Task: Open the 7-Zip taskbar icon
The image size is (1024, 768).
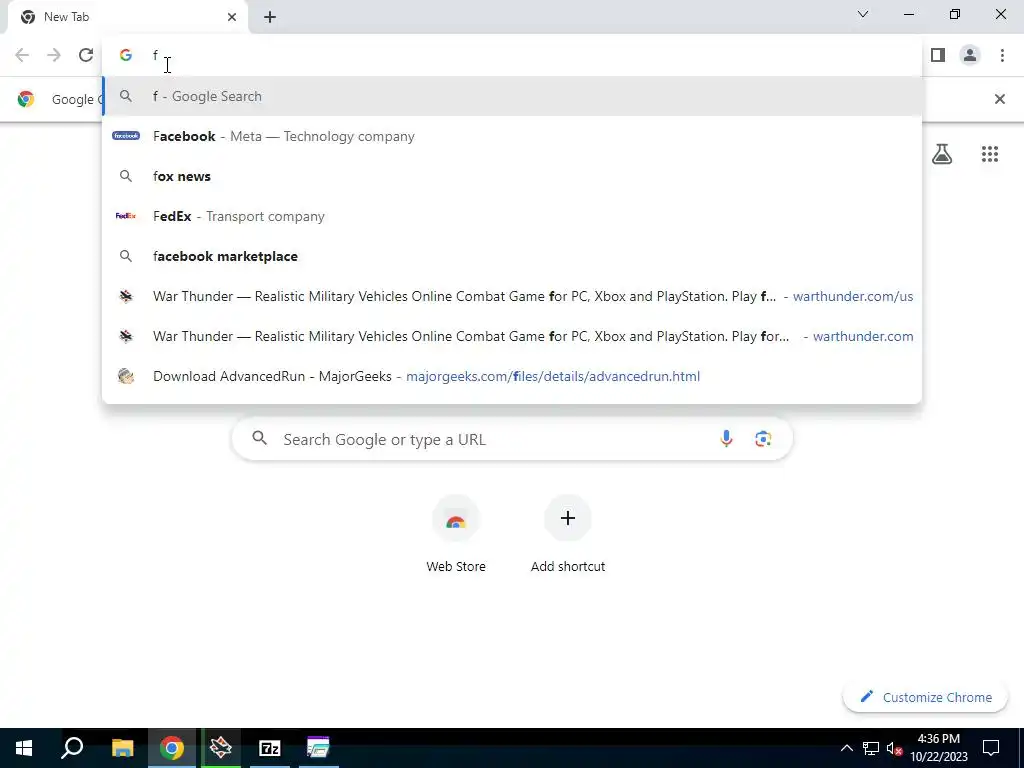Action: click(270, 748)
